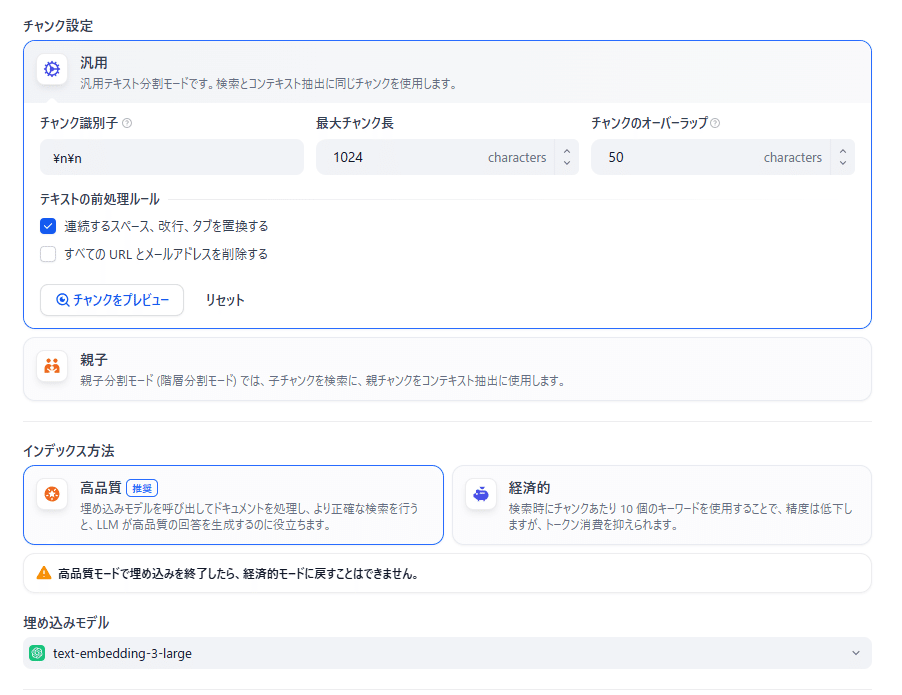Decrease チャンクのオーバーラップ with down arrow
The image size is (902, 695).
[x=843, y=163]
